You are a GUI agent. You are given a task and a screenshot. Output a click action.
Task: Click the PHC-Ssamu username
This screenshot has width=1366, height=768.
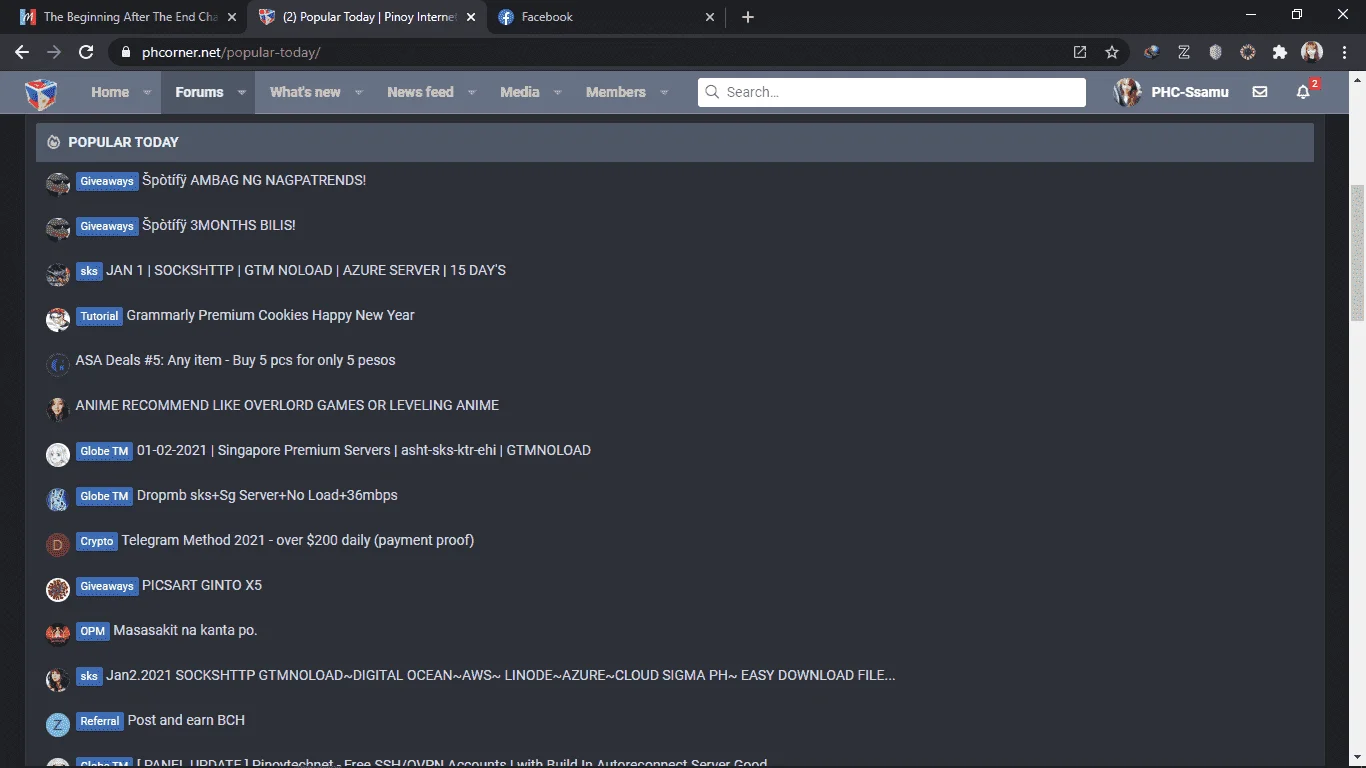click(x=1190, y=92)
